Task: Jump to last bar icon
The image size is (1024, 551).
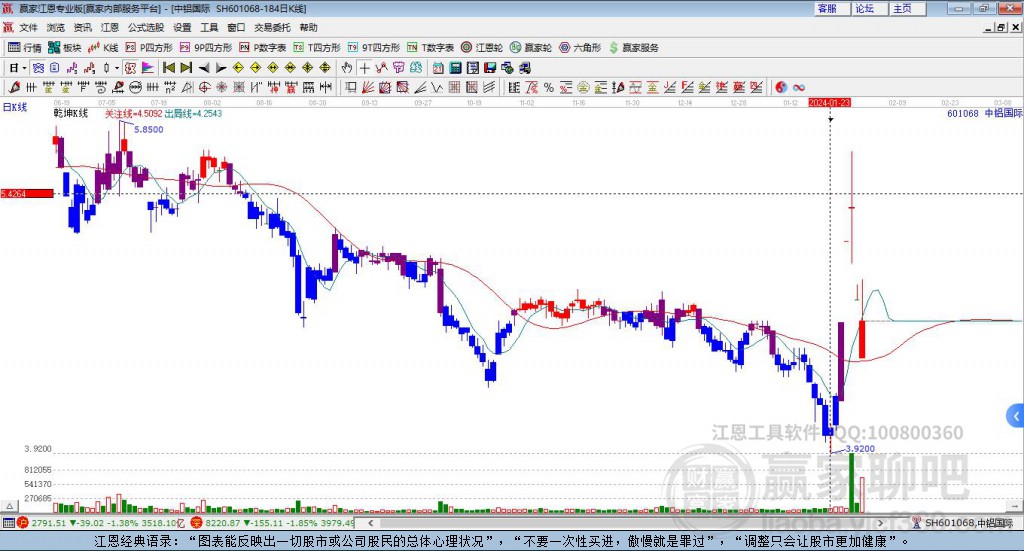Action: pyautogui.click(x=186, y=68)
